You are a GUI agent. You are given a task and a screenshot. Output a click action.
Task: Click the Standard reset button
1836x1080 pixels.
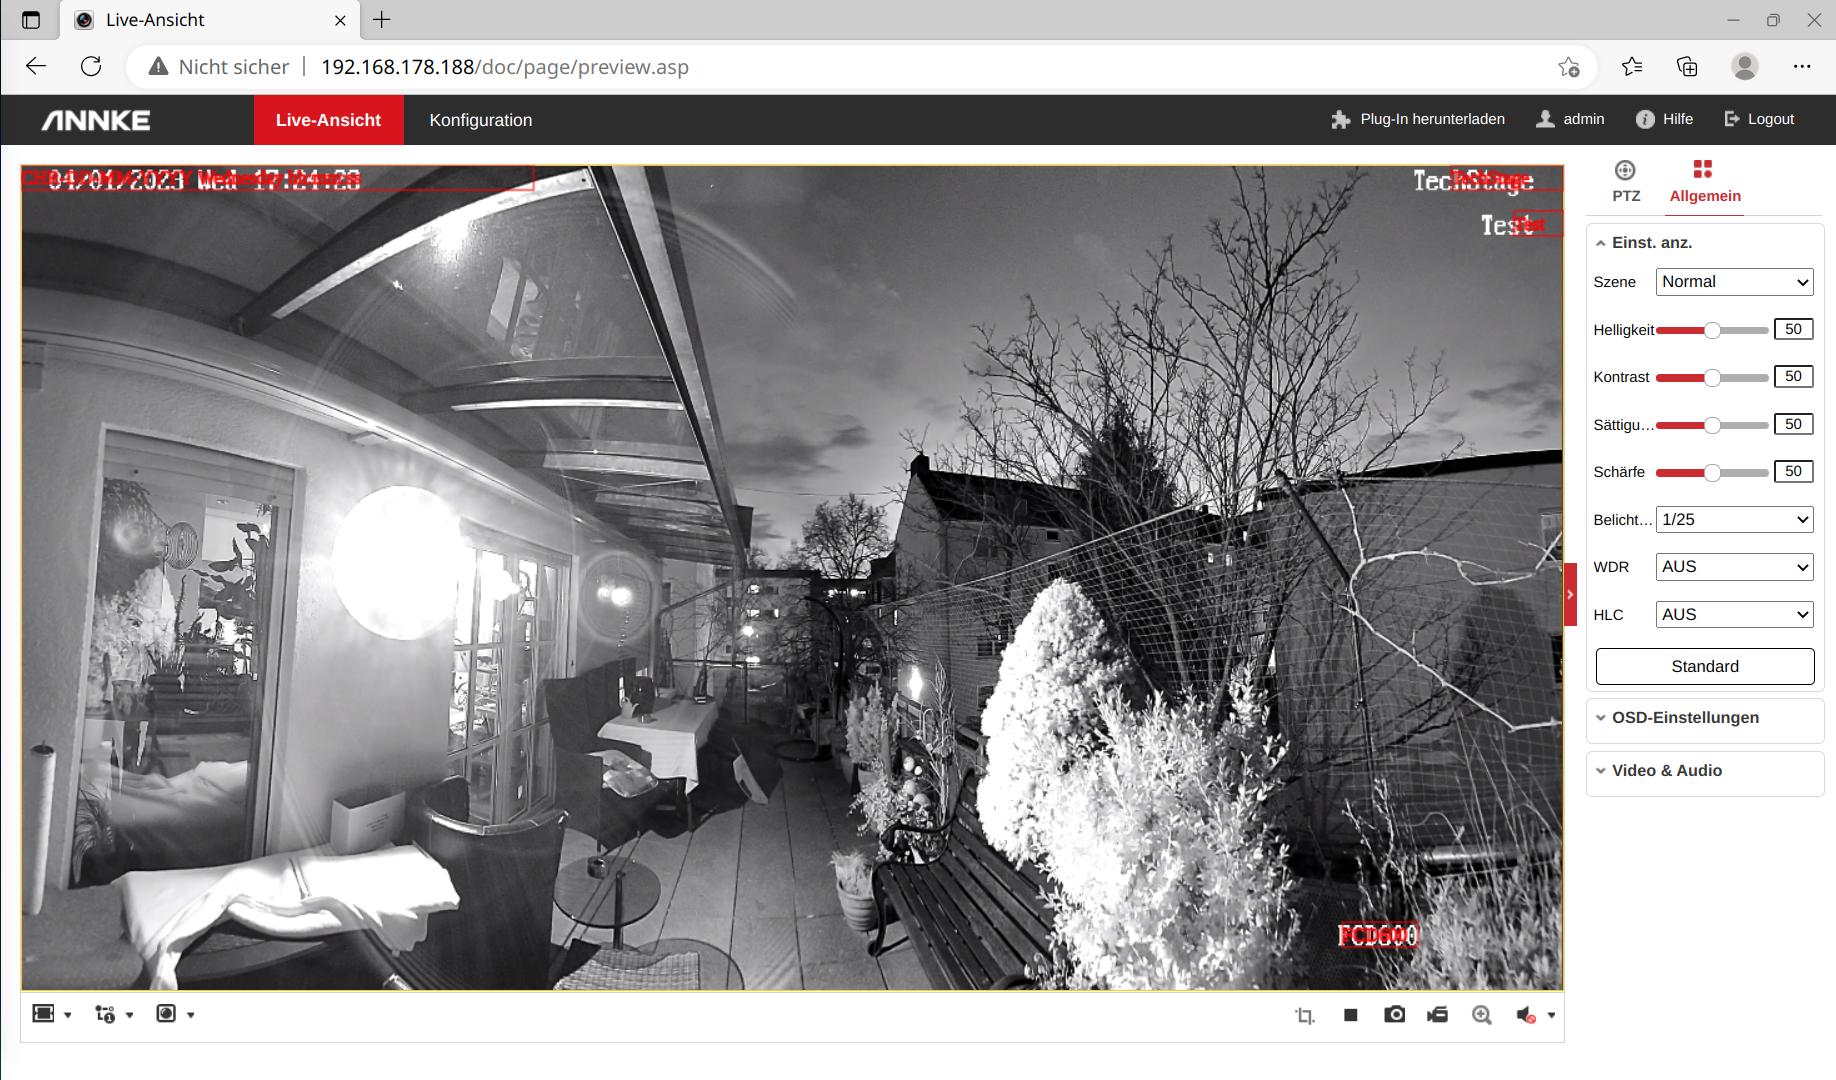[1705, 667]
